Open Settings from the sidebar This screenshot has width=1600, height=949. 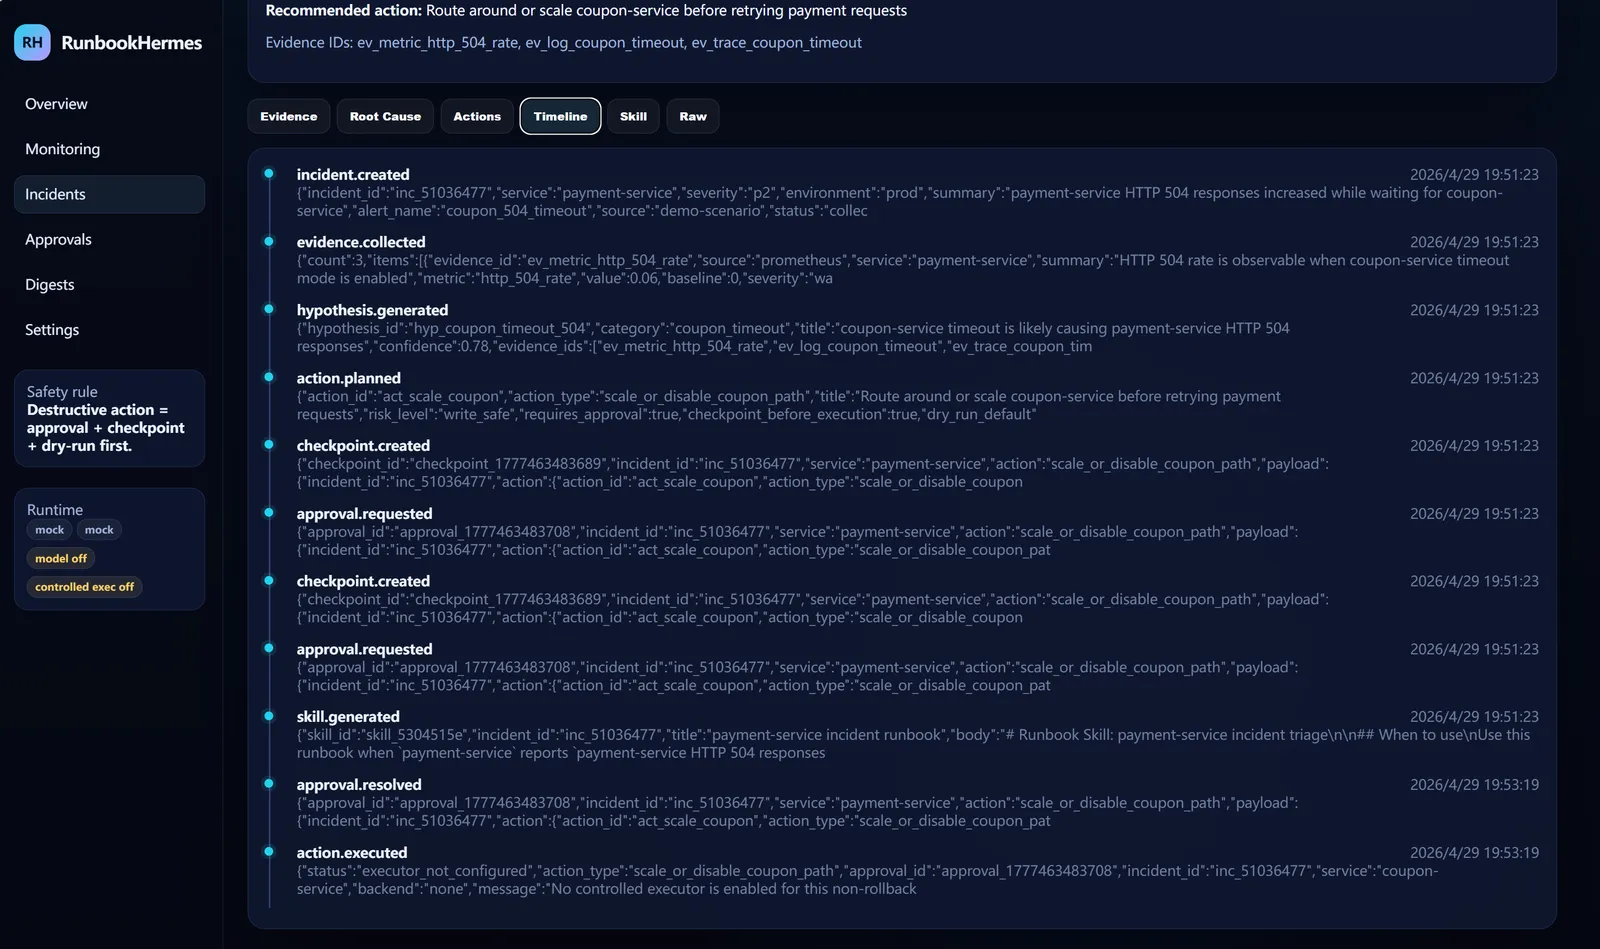109,329
